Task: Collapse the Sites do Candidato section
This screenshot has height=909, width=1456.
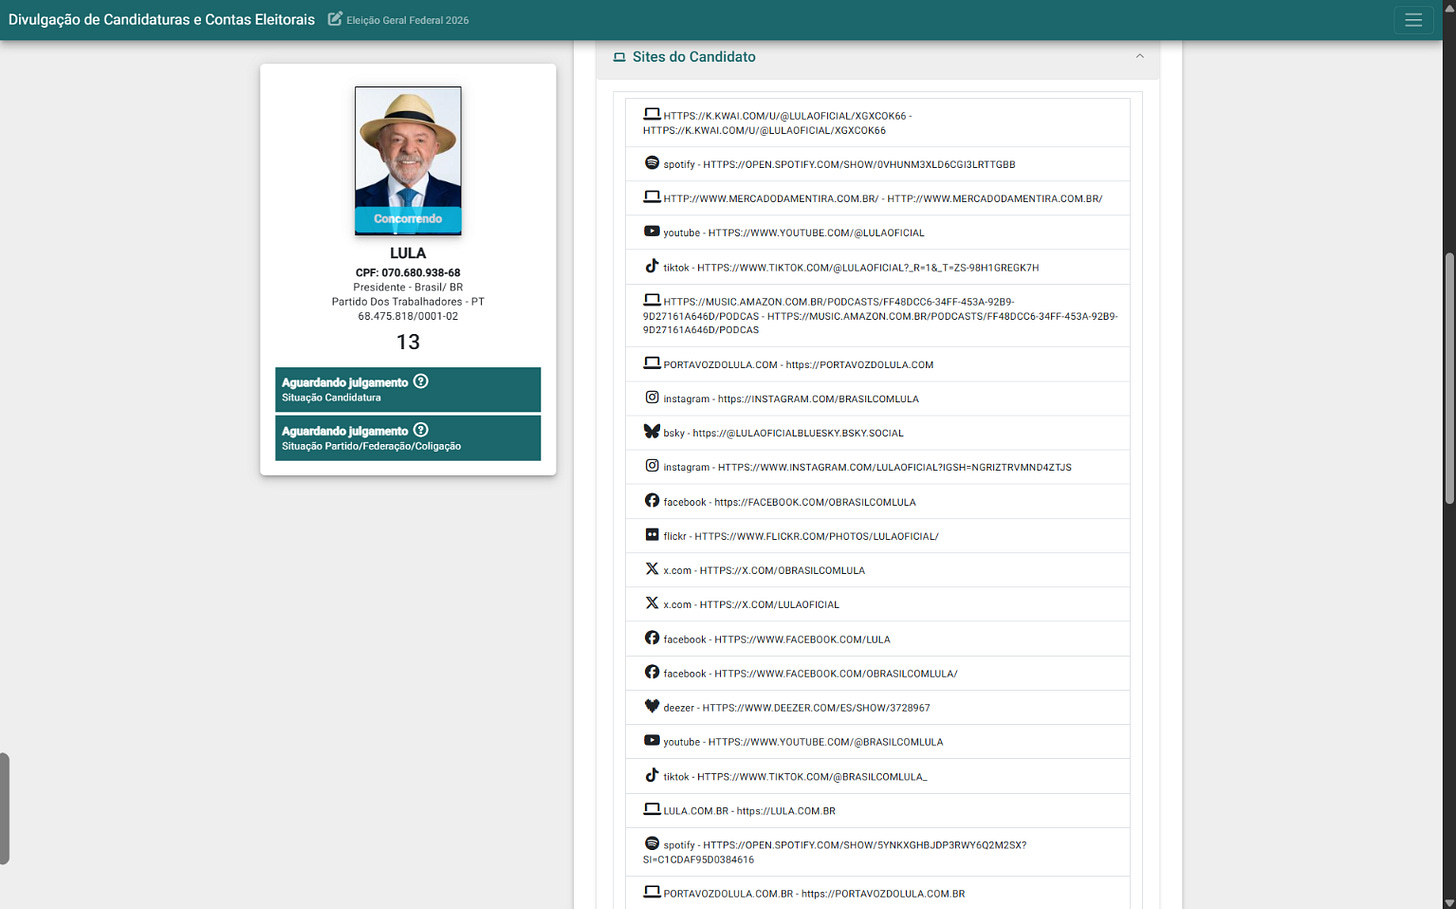Action: [x=1139, y=57]
